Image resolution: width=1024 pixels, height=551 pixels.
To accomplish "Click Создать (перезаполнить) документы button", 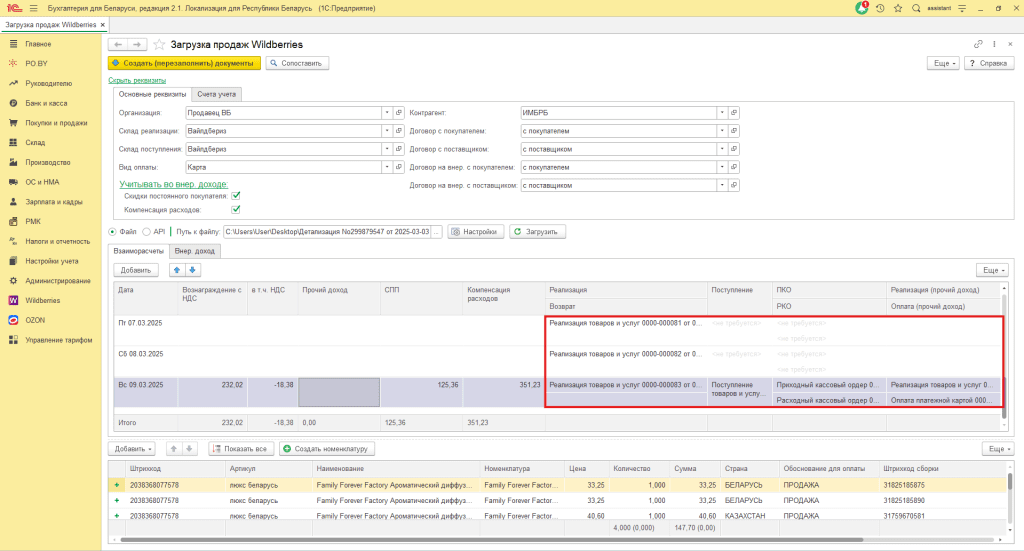I will click(x=185, y=63).
